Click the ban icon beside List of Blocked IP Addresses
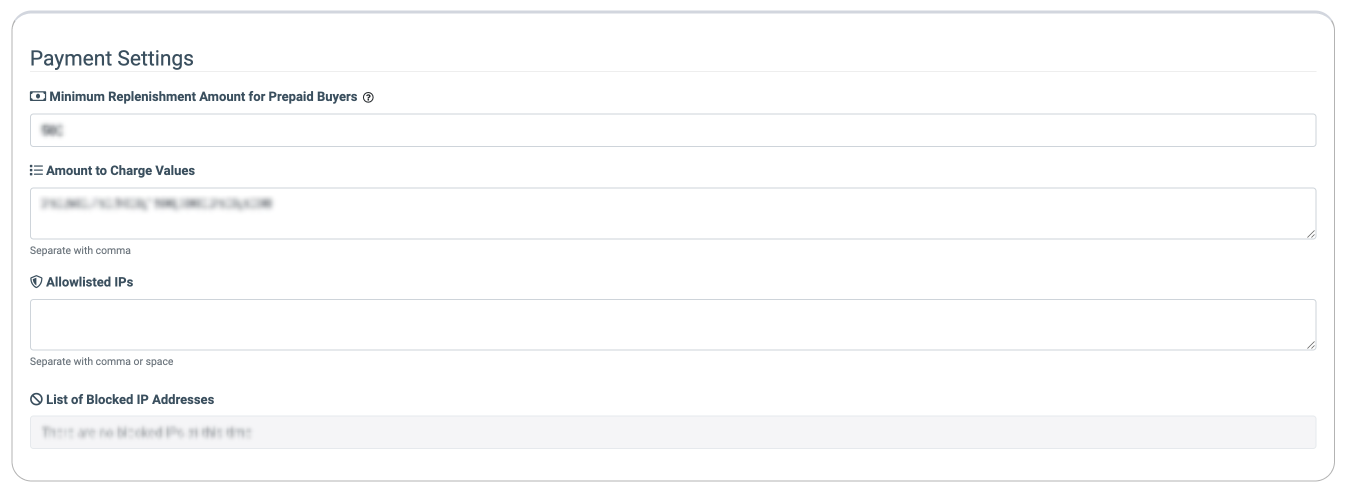1347x490 pixels. click(37, 399)
